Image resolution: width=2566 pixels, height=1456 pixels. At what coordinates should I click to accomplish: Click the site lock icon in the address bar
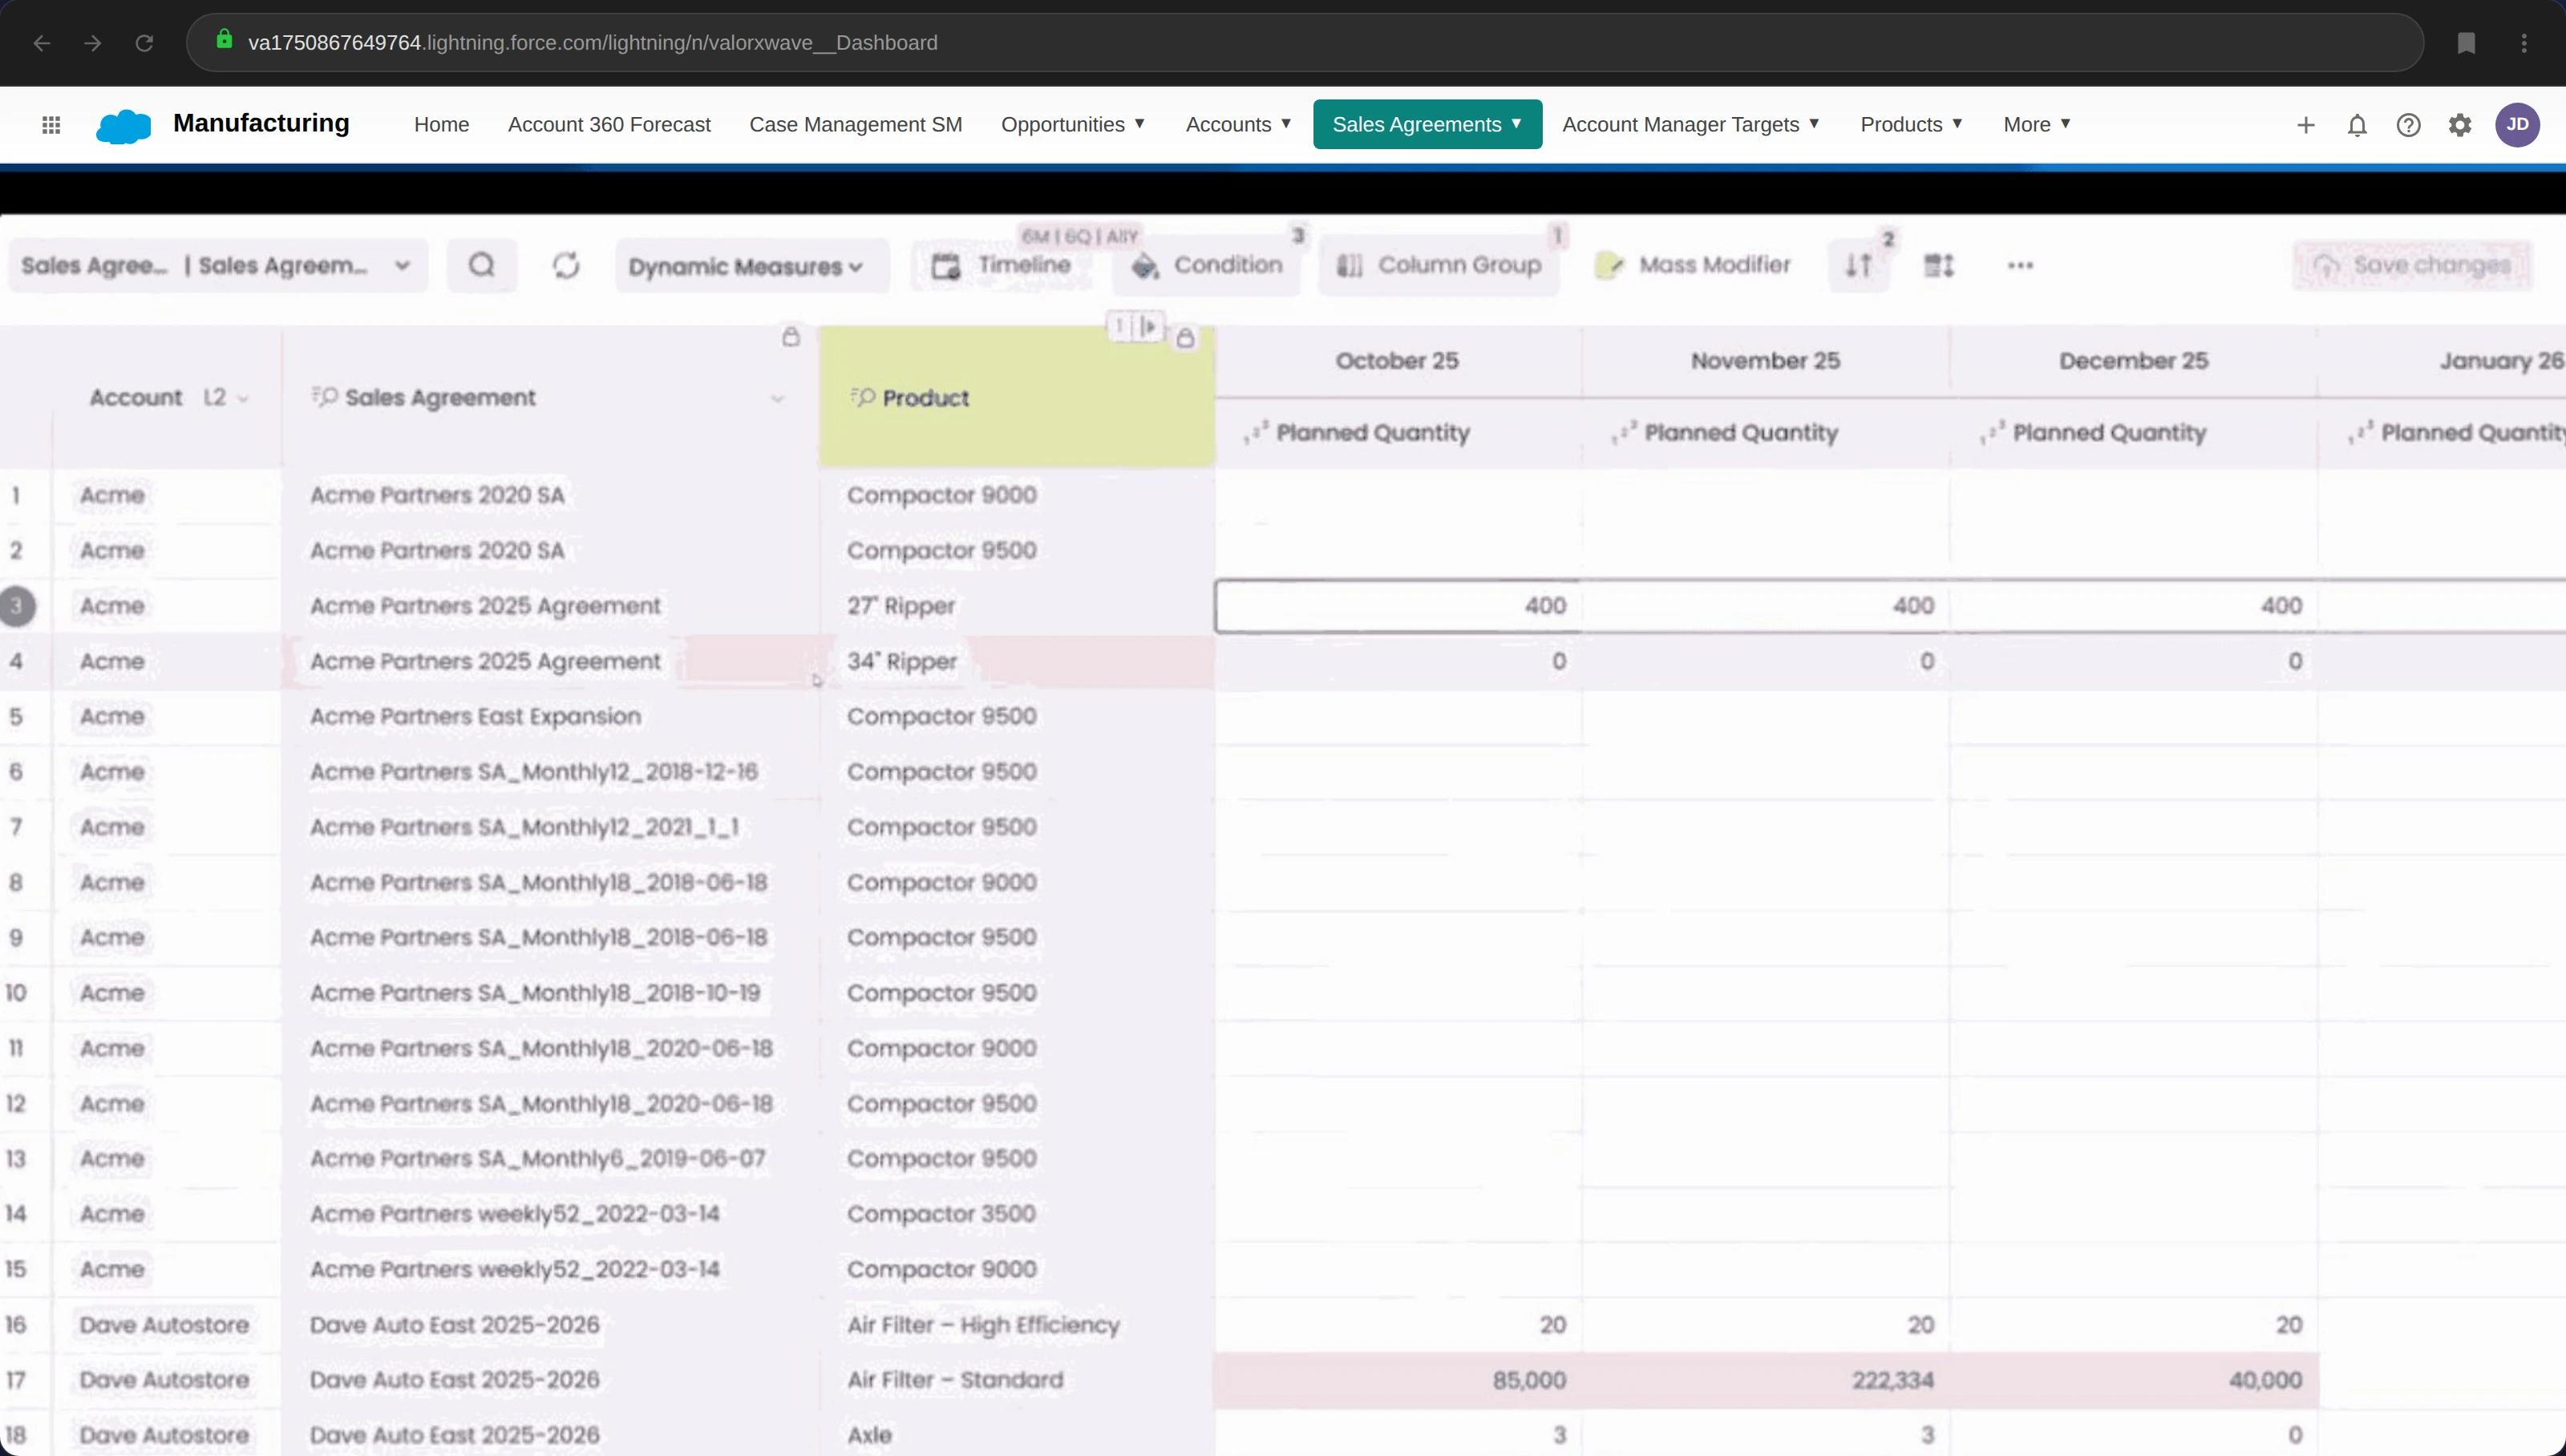coord(224,40)
